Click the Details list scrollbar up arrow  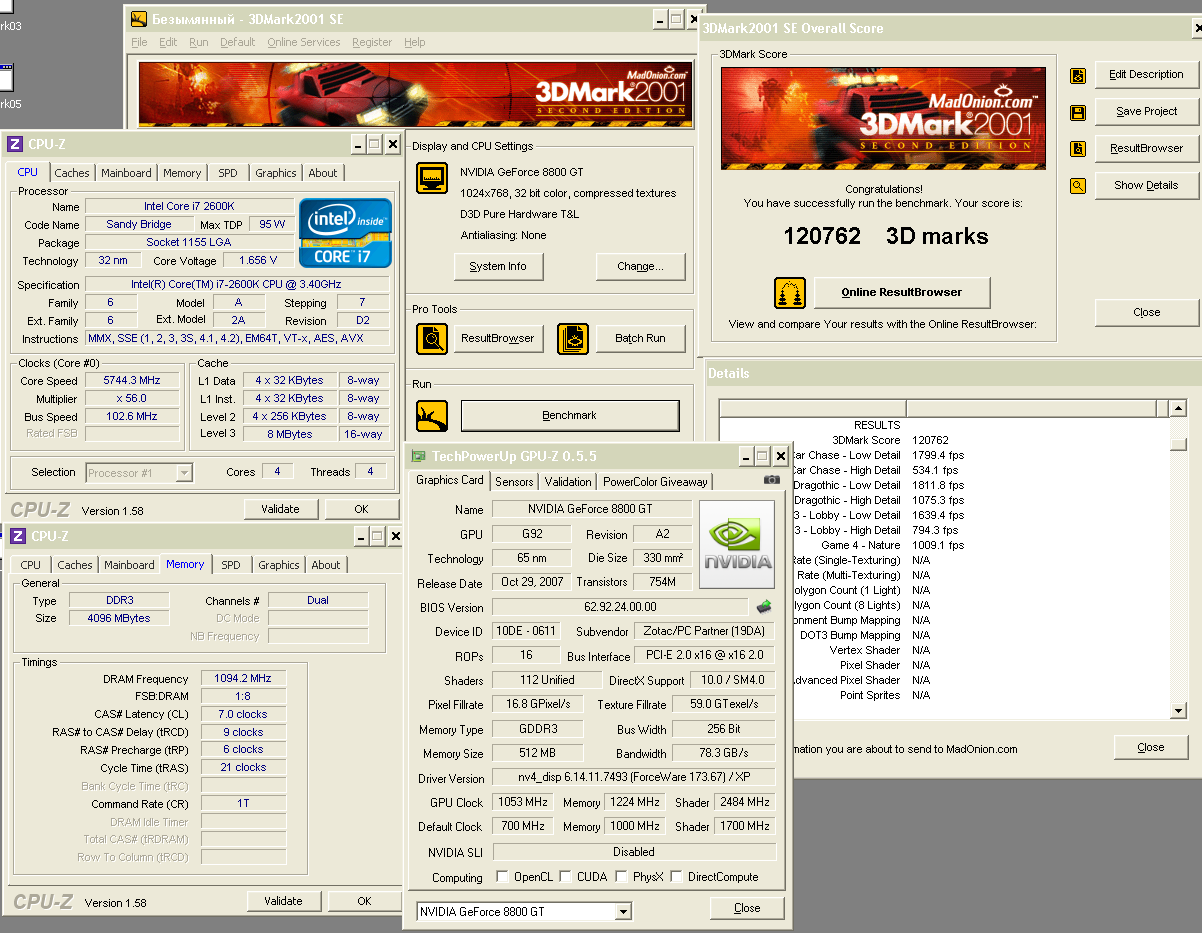[x=1178, y=408]
